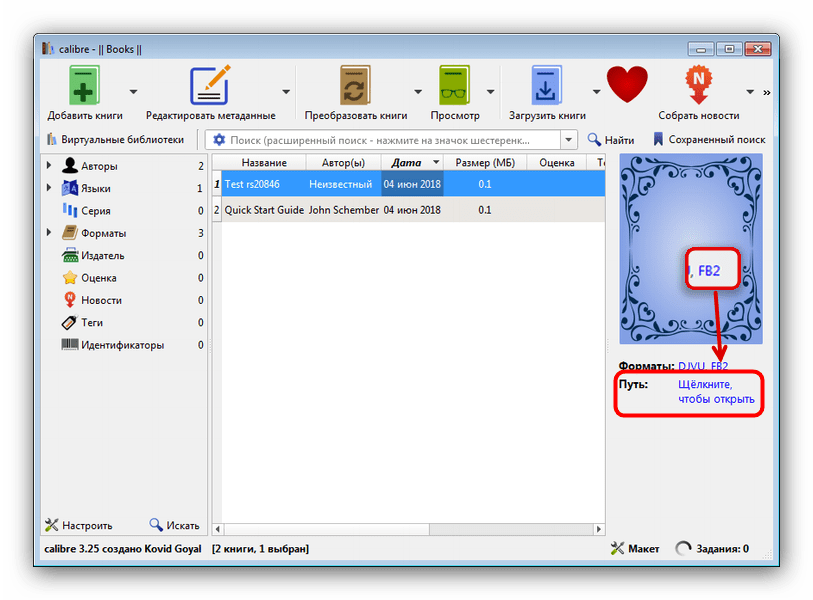Expand the Авторы tree node
The width and height of the screenshot is (813, 600).
click(x=49, y=165)
